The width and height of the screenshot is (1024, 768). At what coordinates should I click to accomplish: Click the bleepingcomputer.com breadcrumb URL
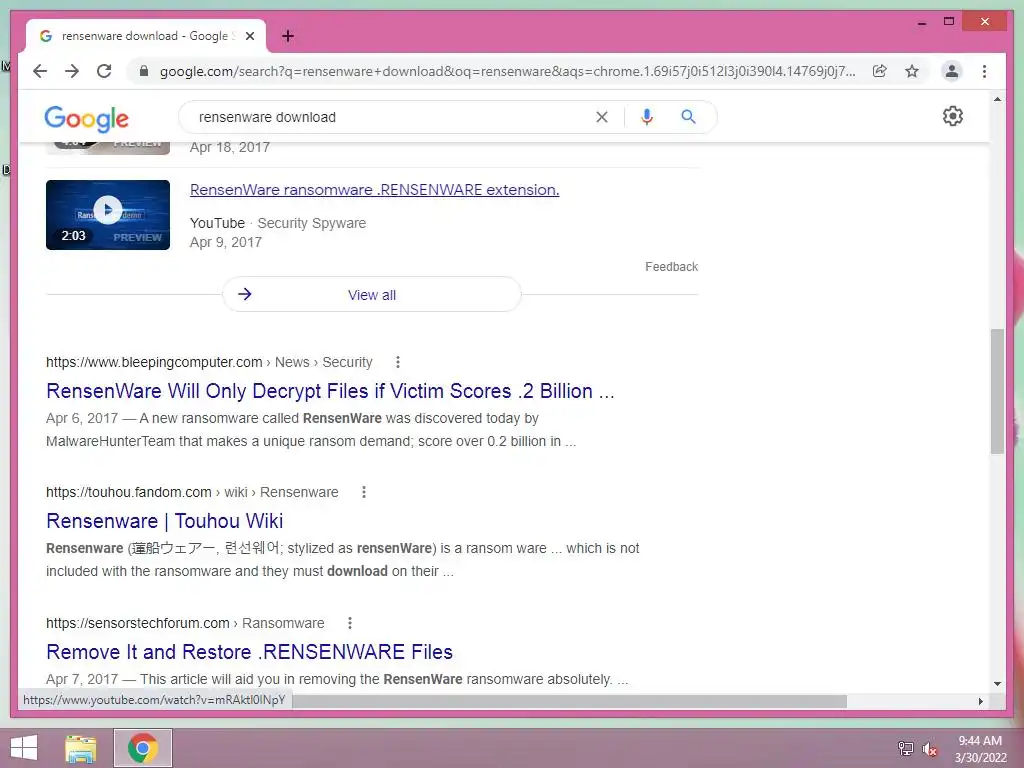(x=209, y=362)
